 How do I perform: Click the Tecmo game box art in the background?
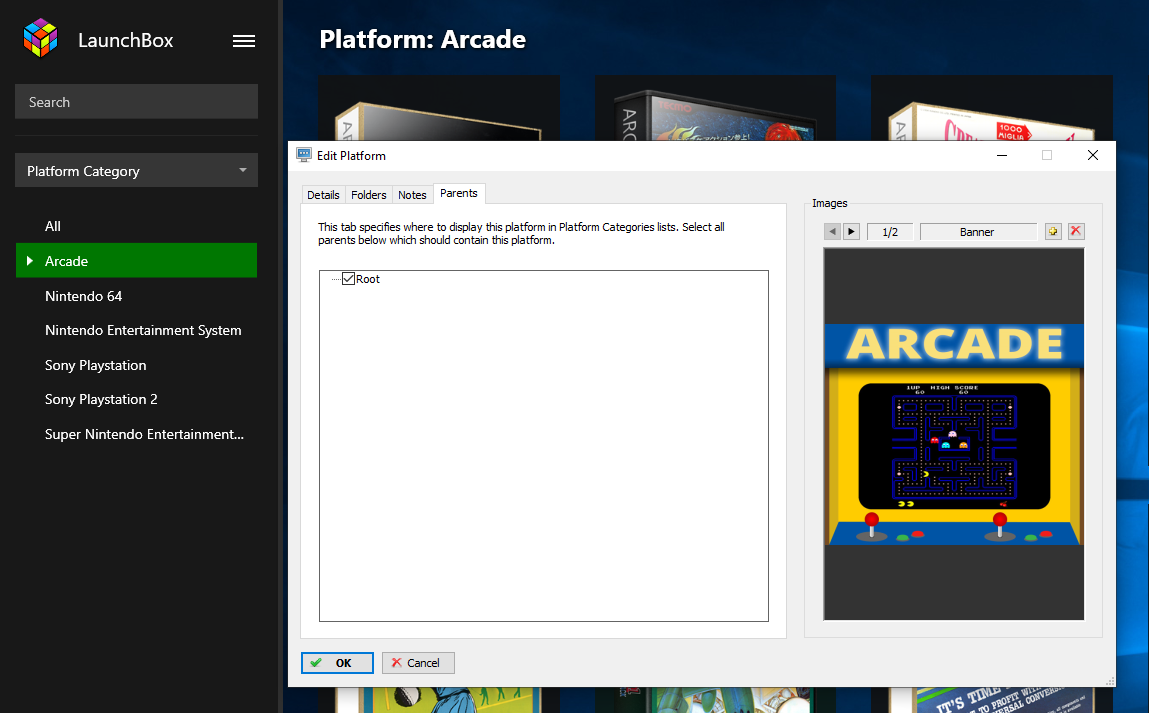715,108
